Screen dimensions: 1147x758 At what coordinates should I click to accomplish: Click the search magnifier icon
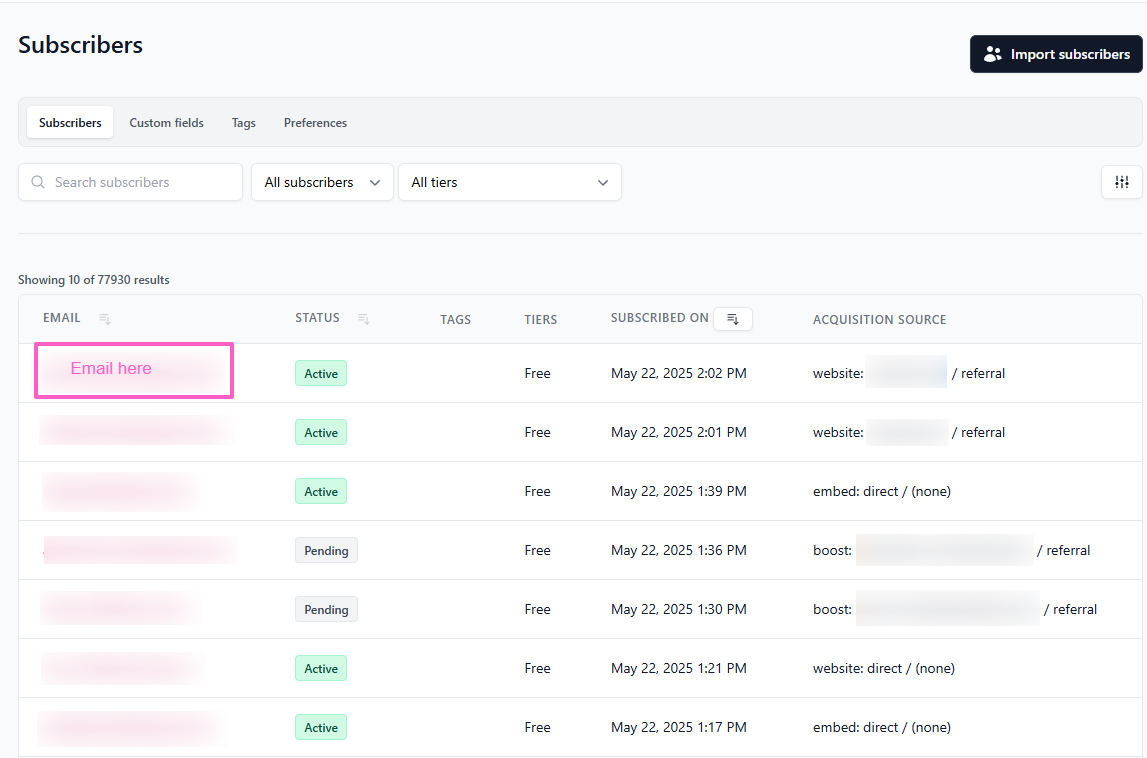[x=38, y=182]
